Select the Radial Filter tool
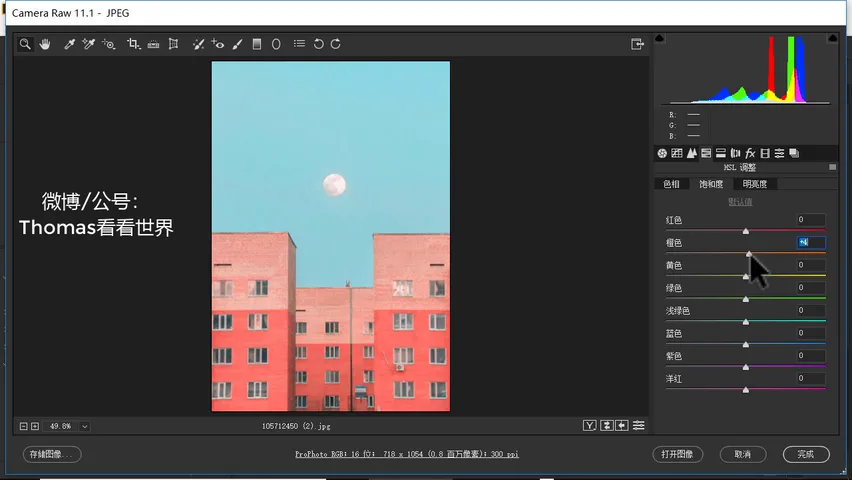852x480 pixels. 276,44
